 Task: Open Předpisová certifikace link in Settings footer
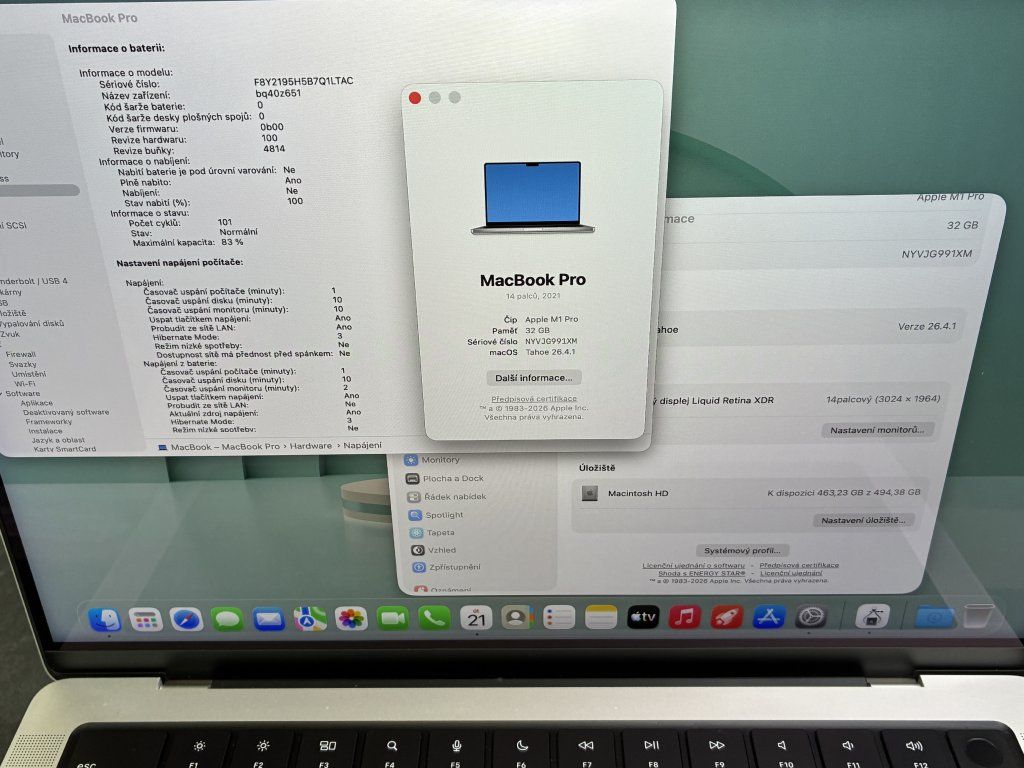tap(799, 566)
